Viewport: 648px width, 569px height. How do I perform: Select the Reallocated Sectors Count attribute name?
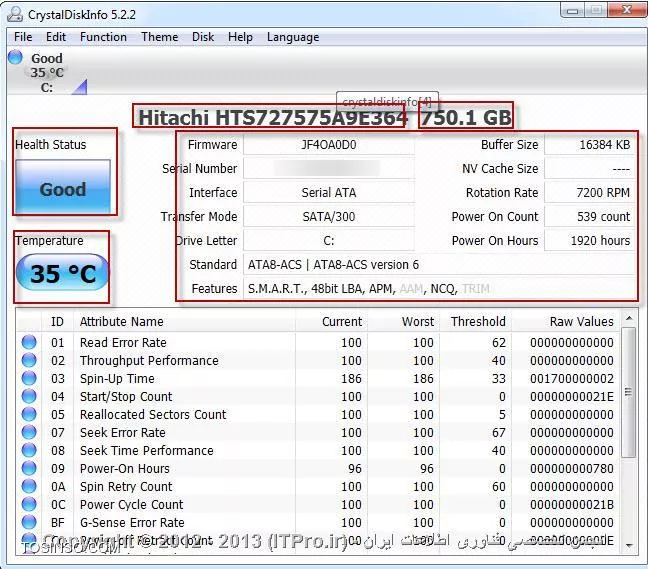tap(153, 414)
